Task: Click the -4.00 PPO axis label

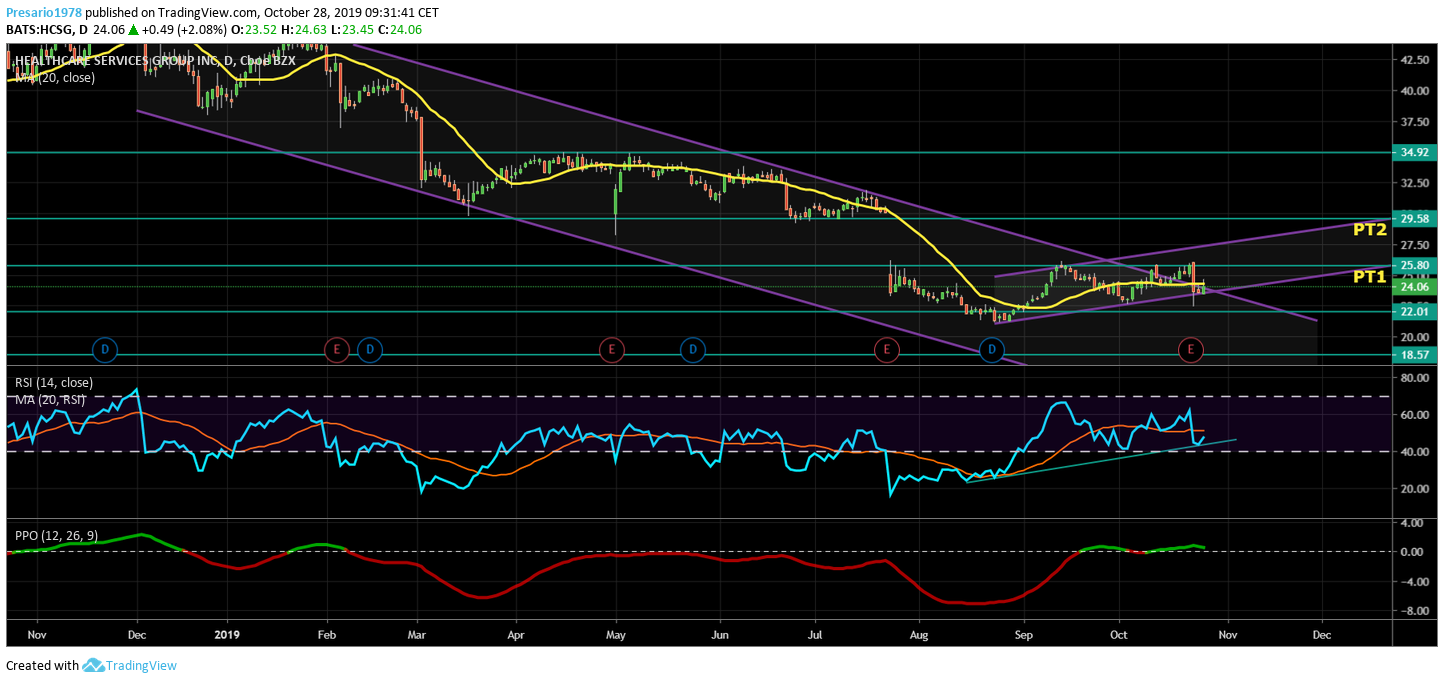Action: 1414,581
